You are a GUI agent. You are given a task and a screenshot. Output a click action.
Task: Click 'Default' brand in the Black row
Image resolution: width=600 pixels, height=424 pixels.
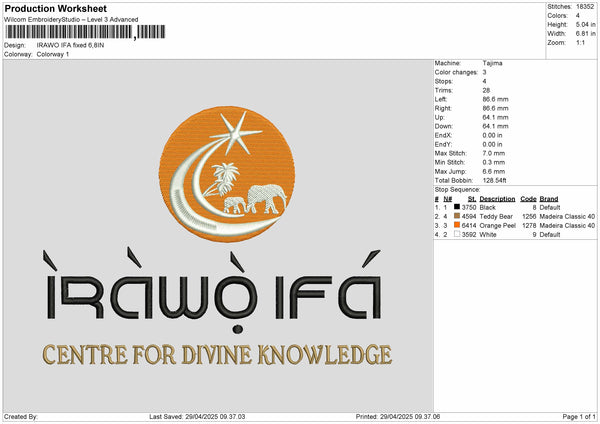tap(550, 207)
